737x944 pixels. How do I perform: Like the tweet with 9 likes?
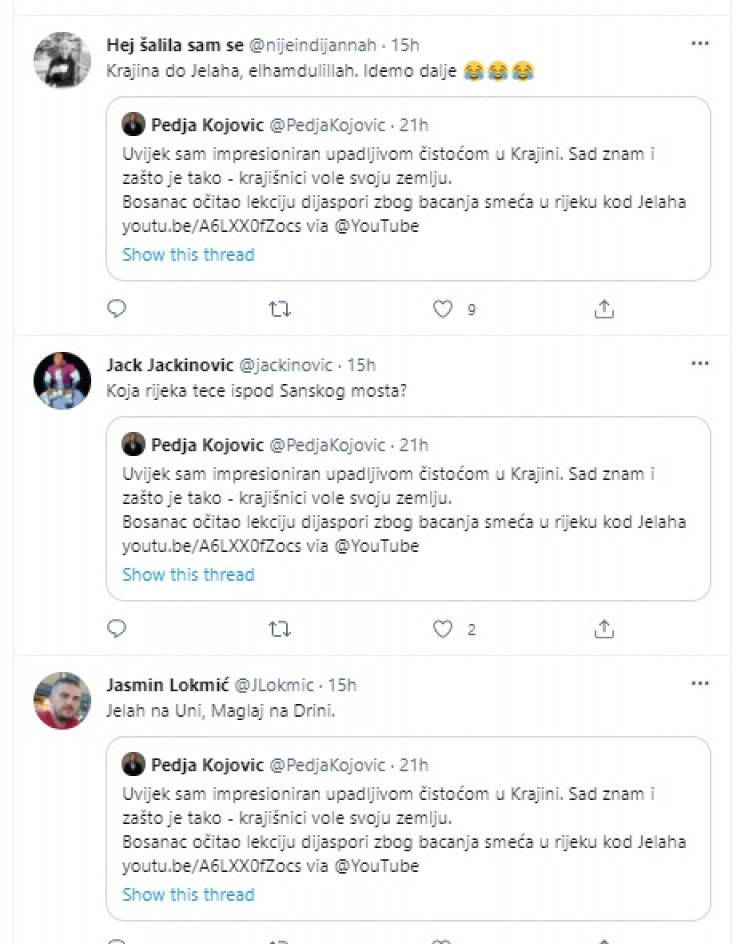click(x=443, y=309)
